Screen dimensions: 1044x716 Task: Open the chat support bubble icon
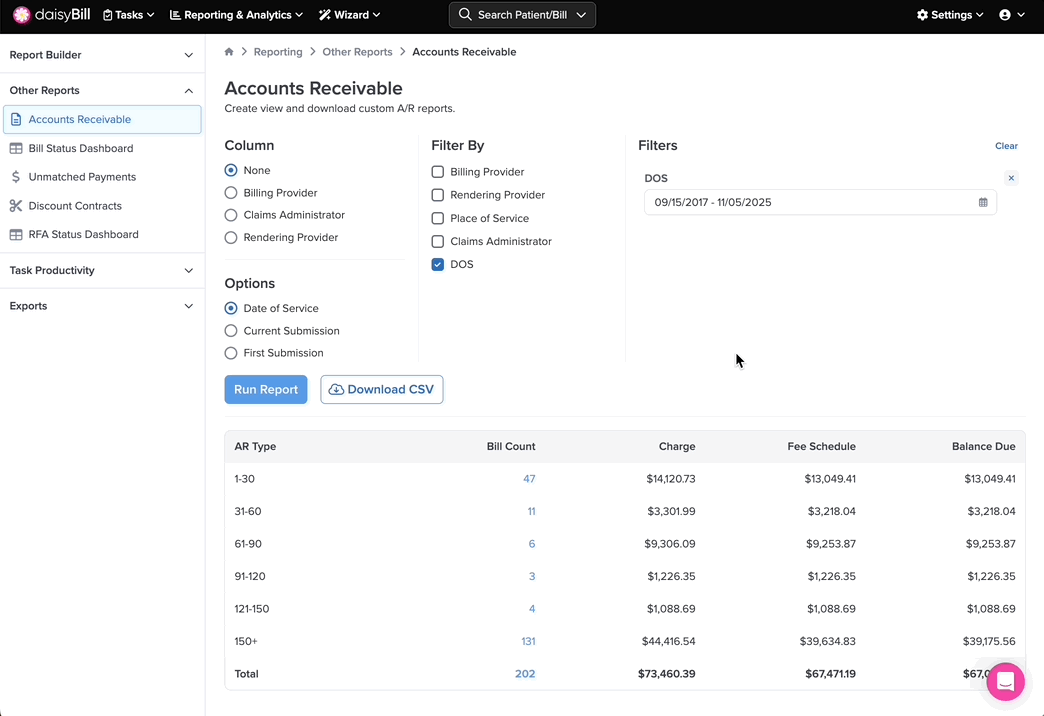tap(1005, 682)
